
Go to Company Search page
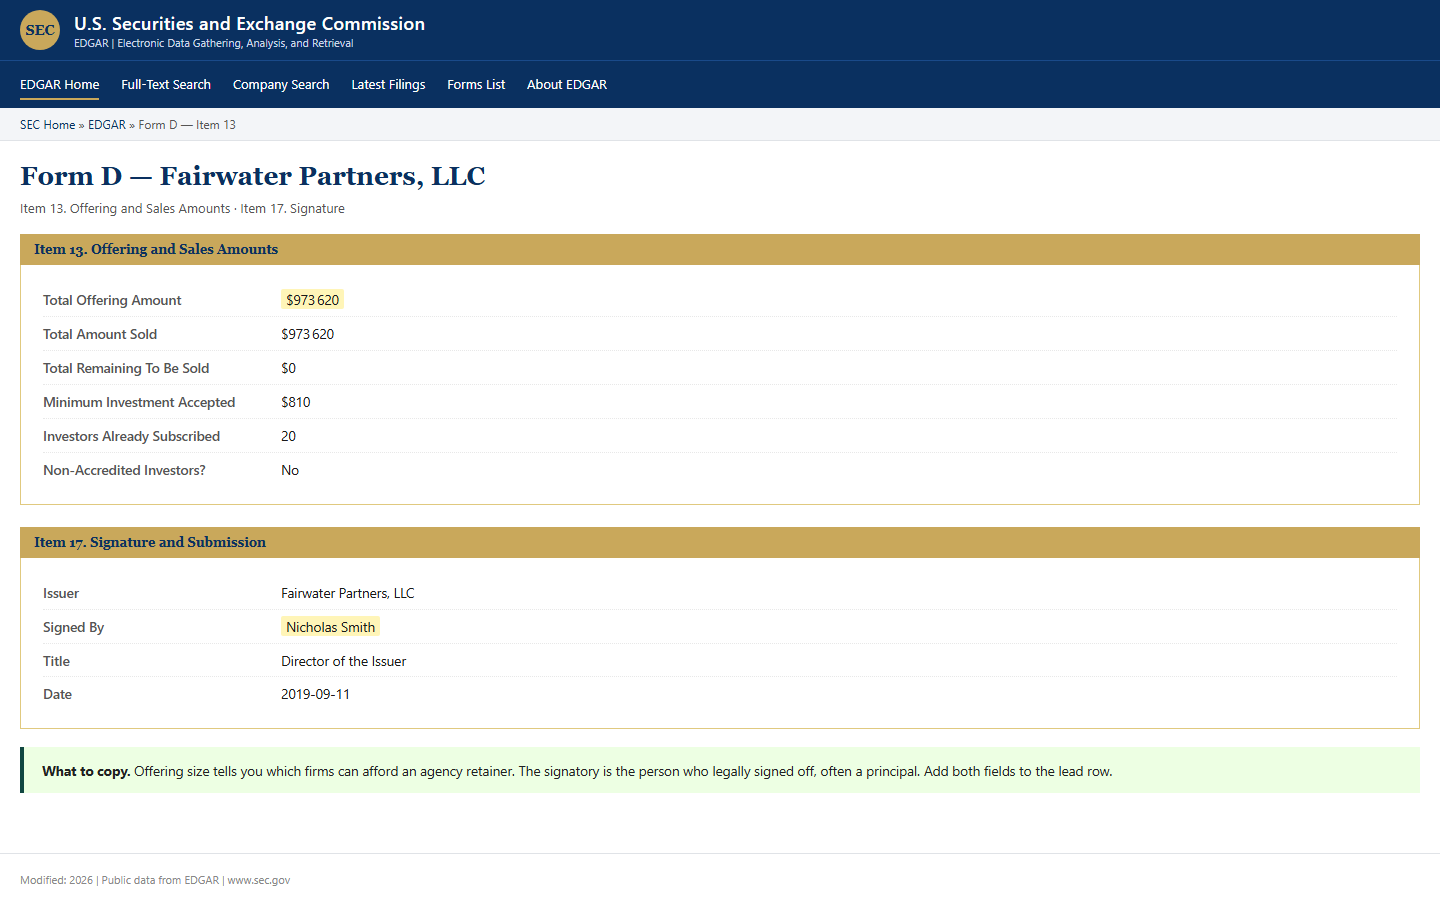[x=281, y=85]
